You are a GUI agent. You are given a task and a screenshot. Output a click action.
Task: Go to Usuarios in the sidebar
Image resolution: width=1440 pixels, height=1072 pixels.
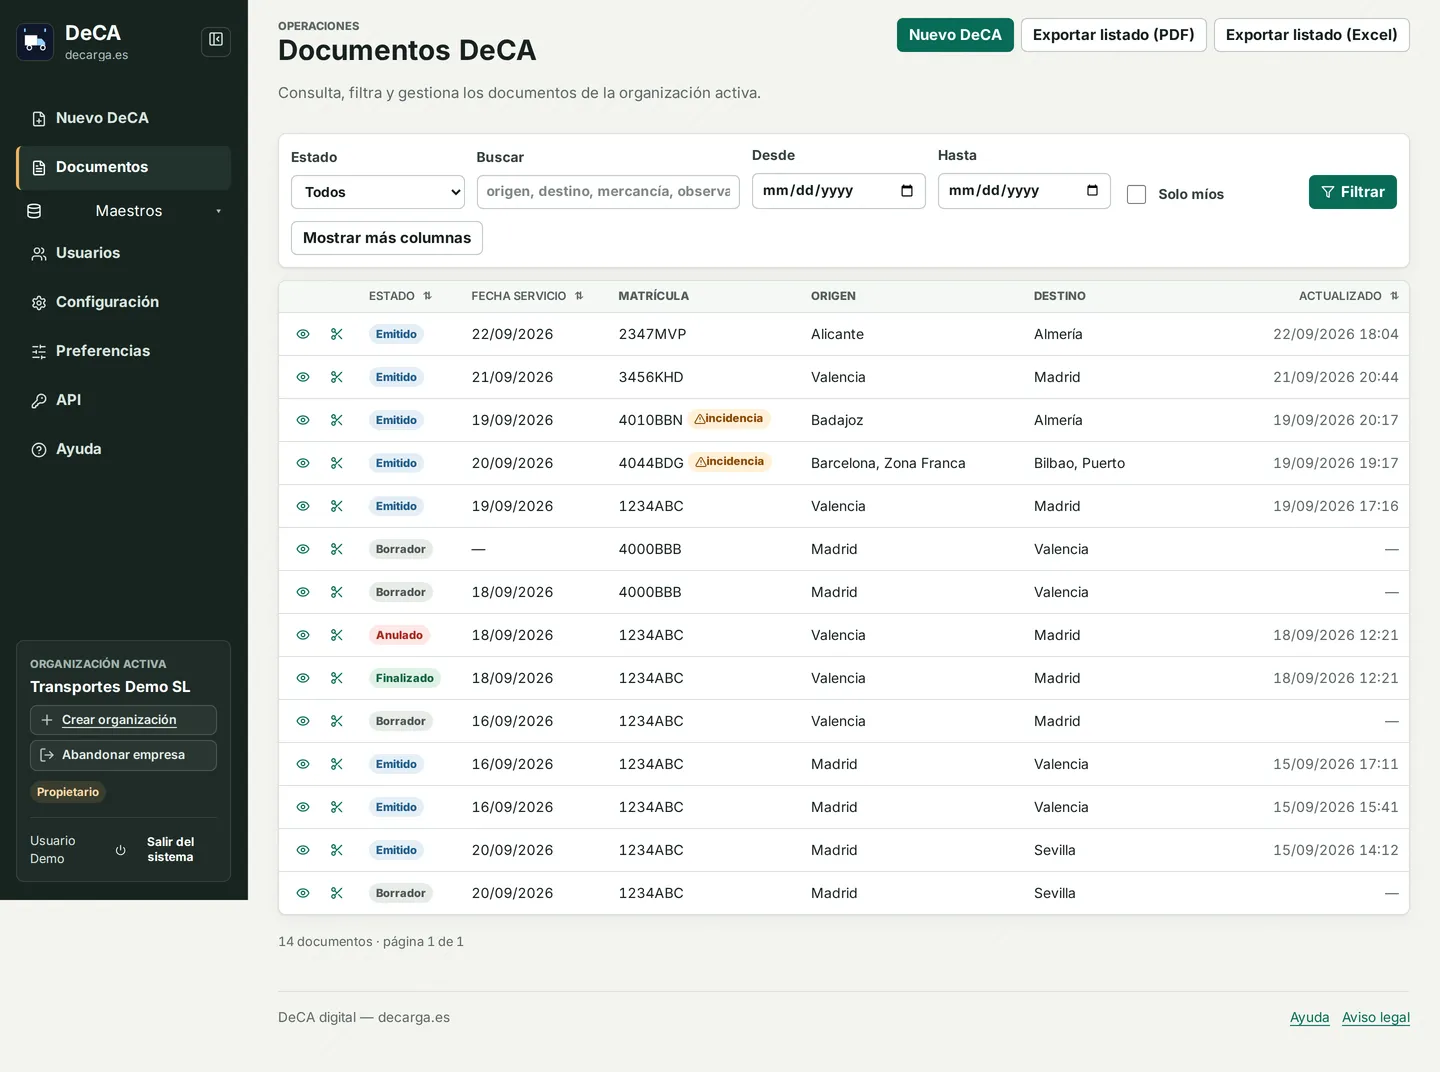coord(124,253)
